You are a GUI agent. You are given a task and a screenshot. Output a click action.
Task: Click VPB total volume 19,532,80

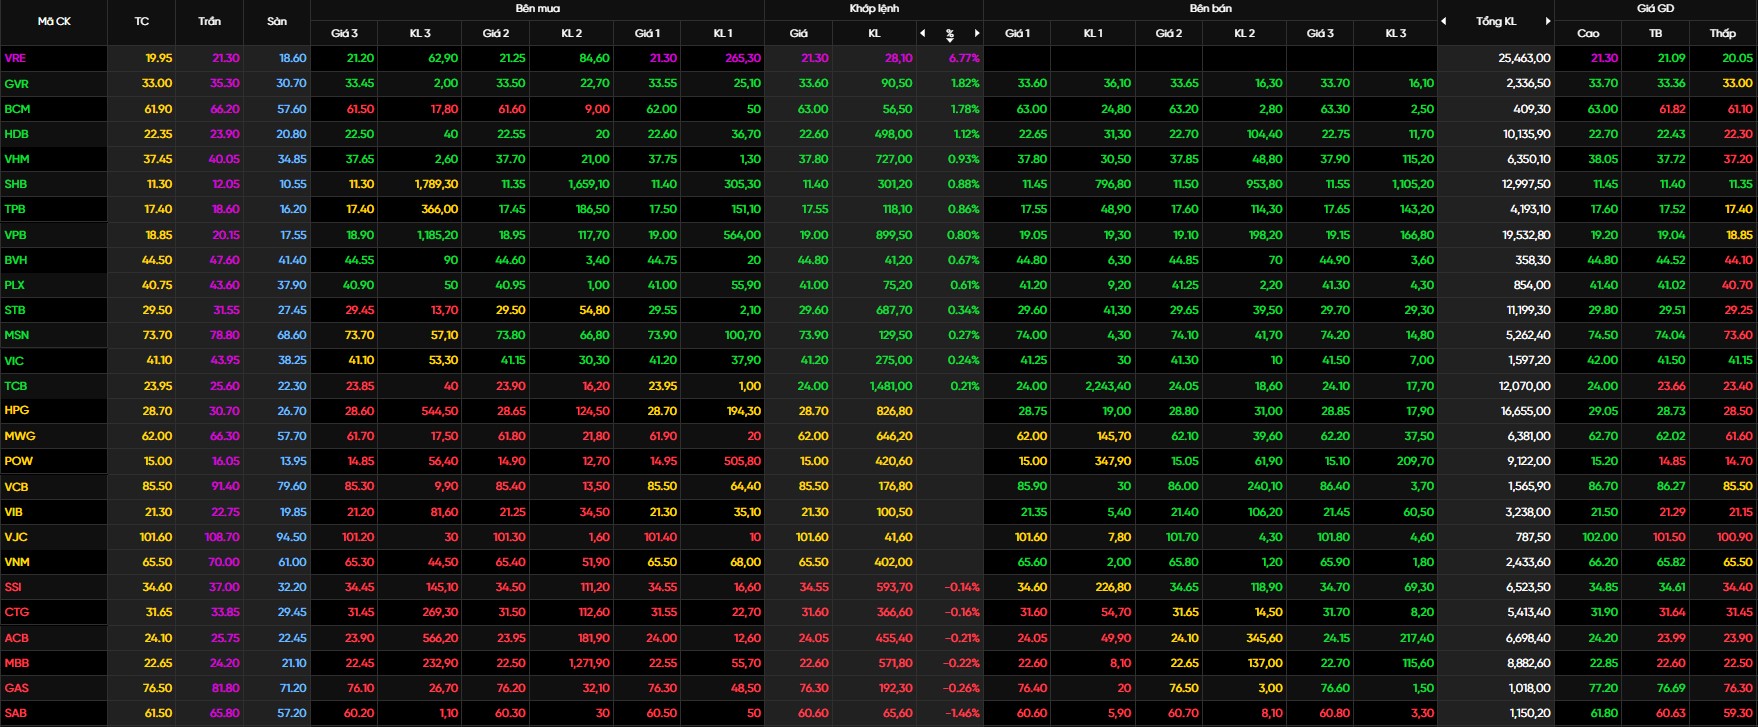[x=1525, y=234]
